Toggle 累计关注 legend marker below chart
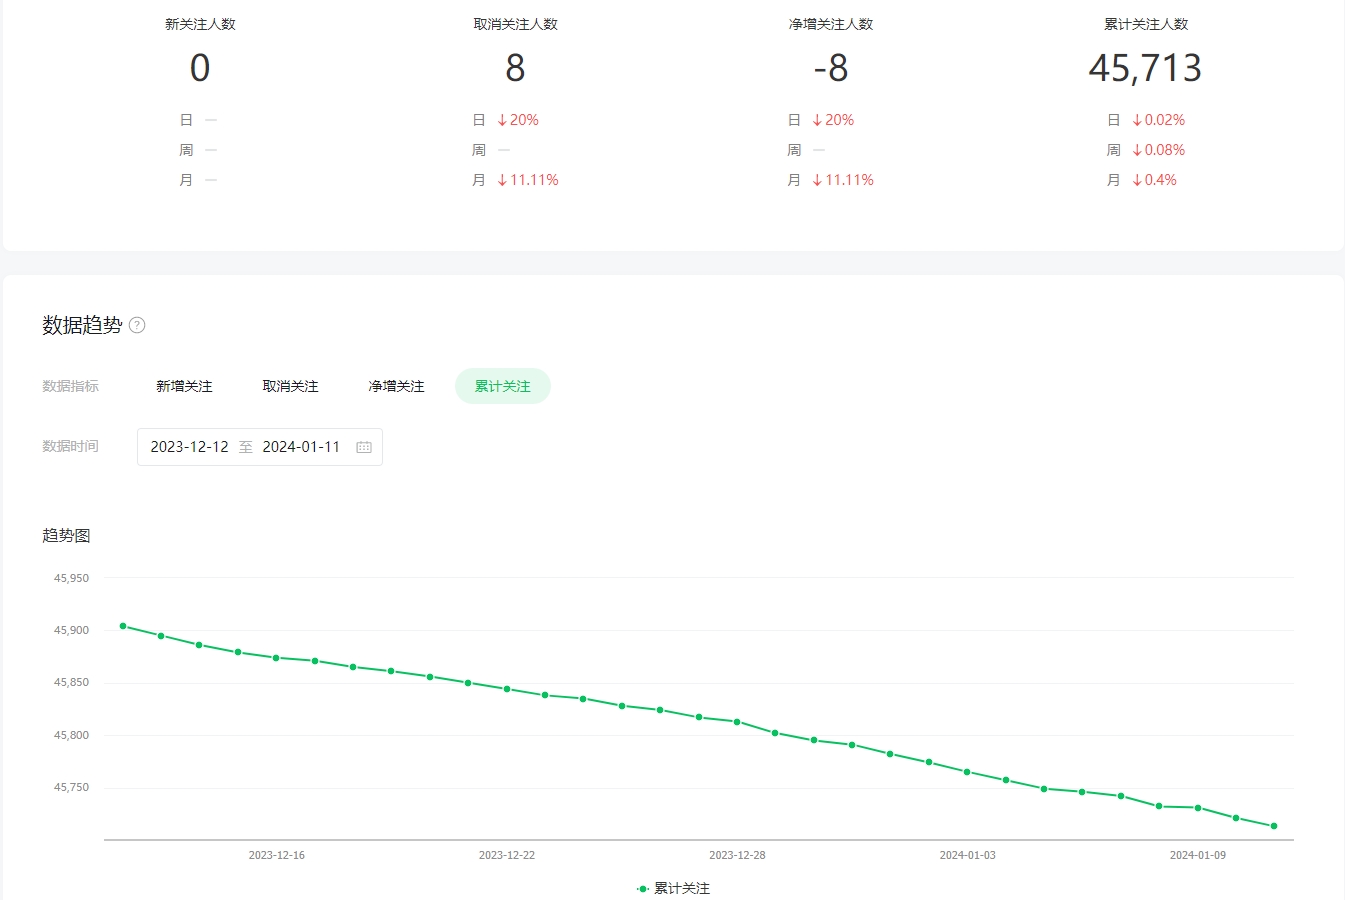 643,888
